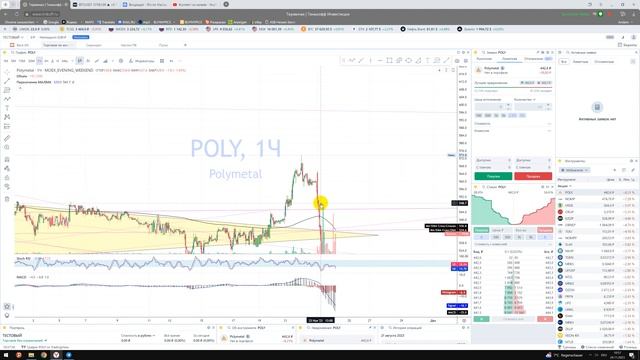The width and height of the screenshot is (640, 360).
Task: Click red Продать button in order book
Action: [545, 230]
